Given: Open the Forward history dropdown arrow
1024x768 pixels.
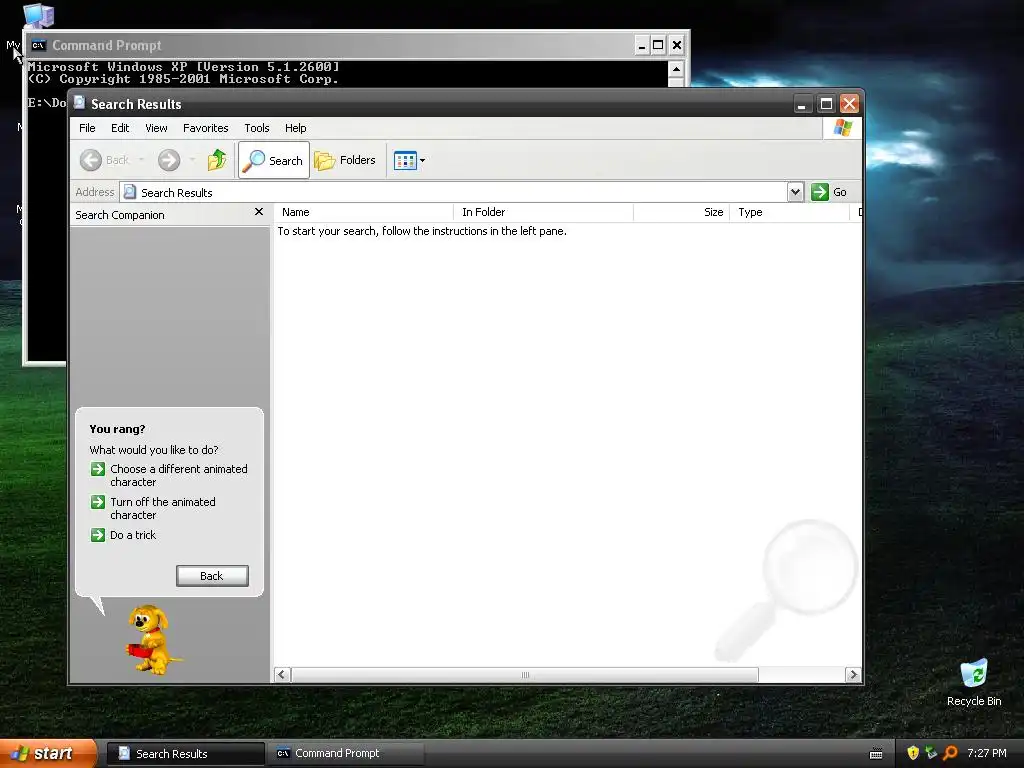Looking at the screenshot, I should point(192,160).
